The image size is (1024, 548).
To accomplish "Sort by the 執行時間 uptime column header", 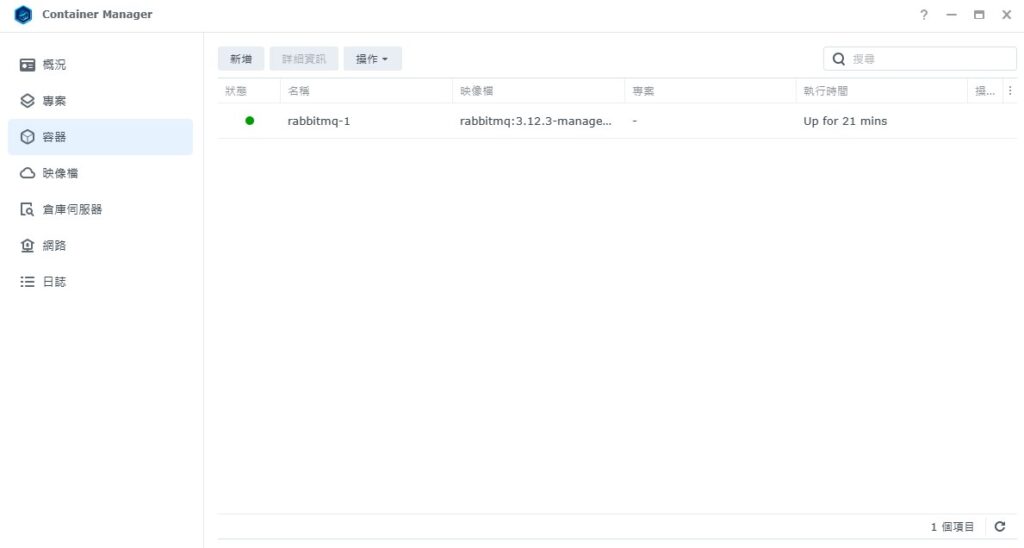I will tap(882, 91).
